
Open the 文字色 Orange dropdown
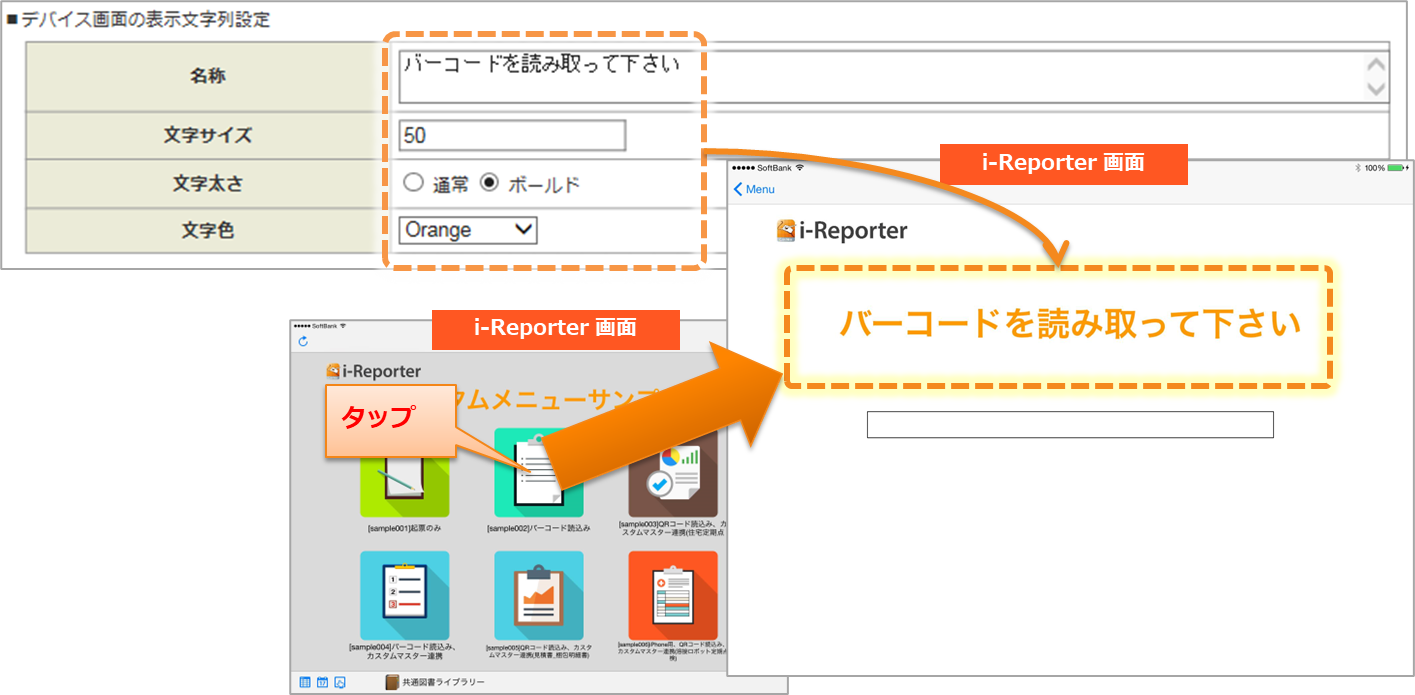click(x=467, y=230)
